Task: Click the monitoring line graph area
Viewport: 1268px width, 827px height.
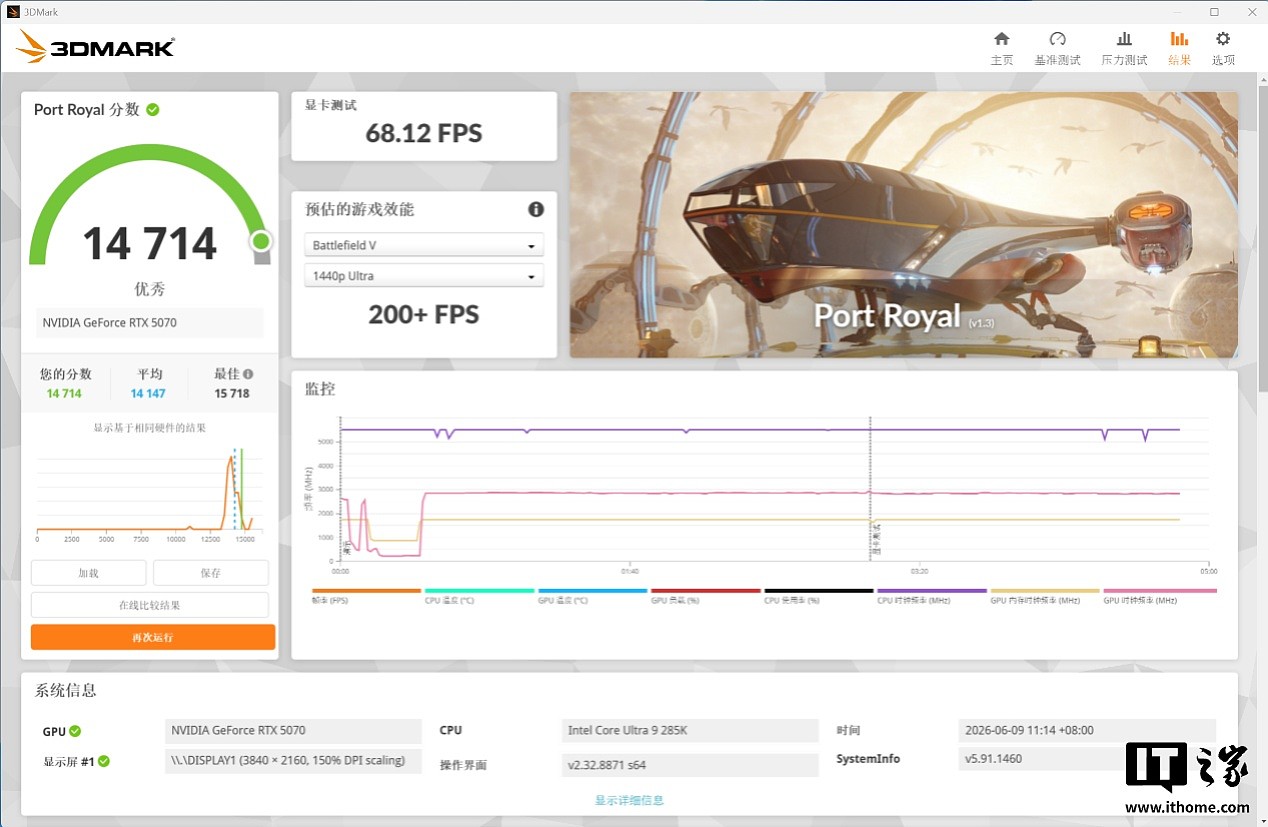Action: [774, 490]
